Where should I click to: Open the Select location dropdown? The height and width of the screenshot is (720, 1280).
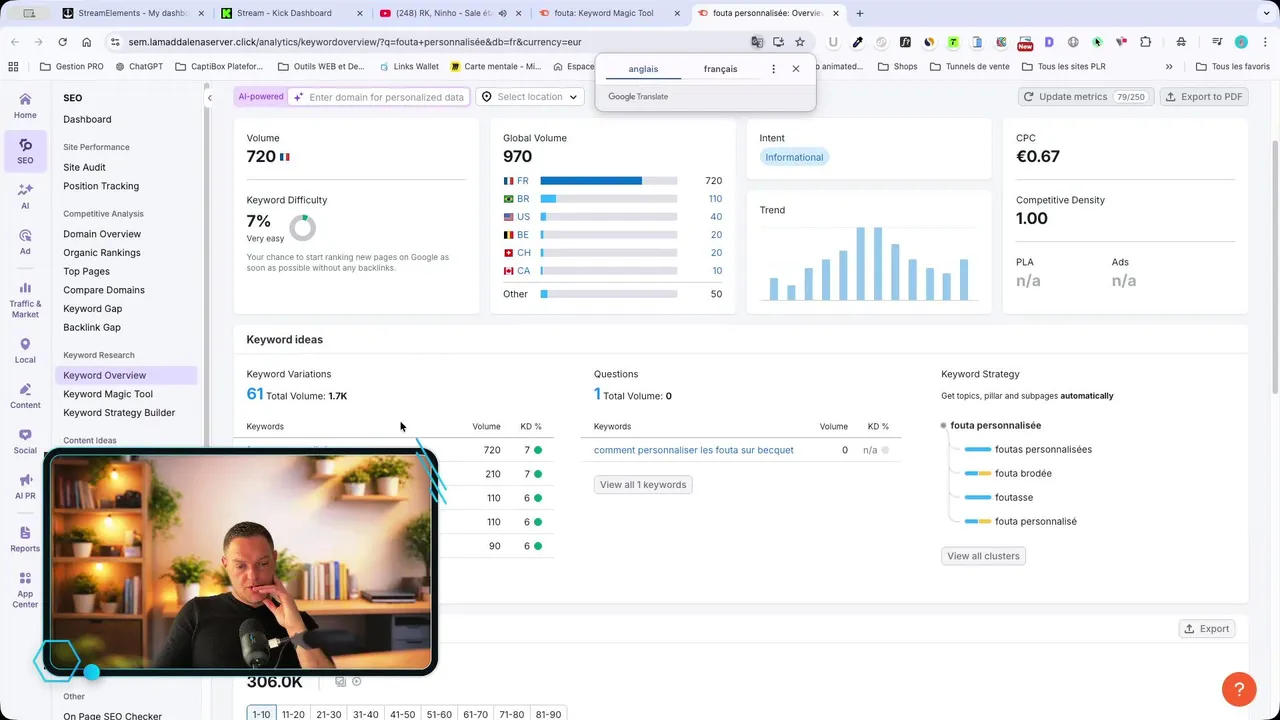pos(530,97)
